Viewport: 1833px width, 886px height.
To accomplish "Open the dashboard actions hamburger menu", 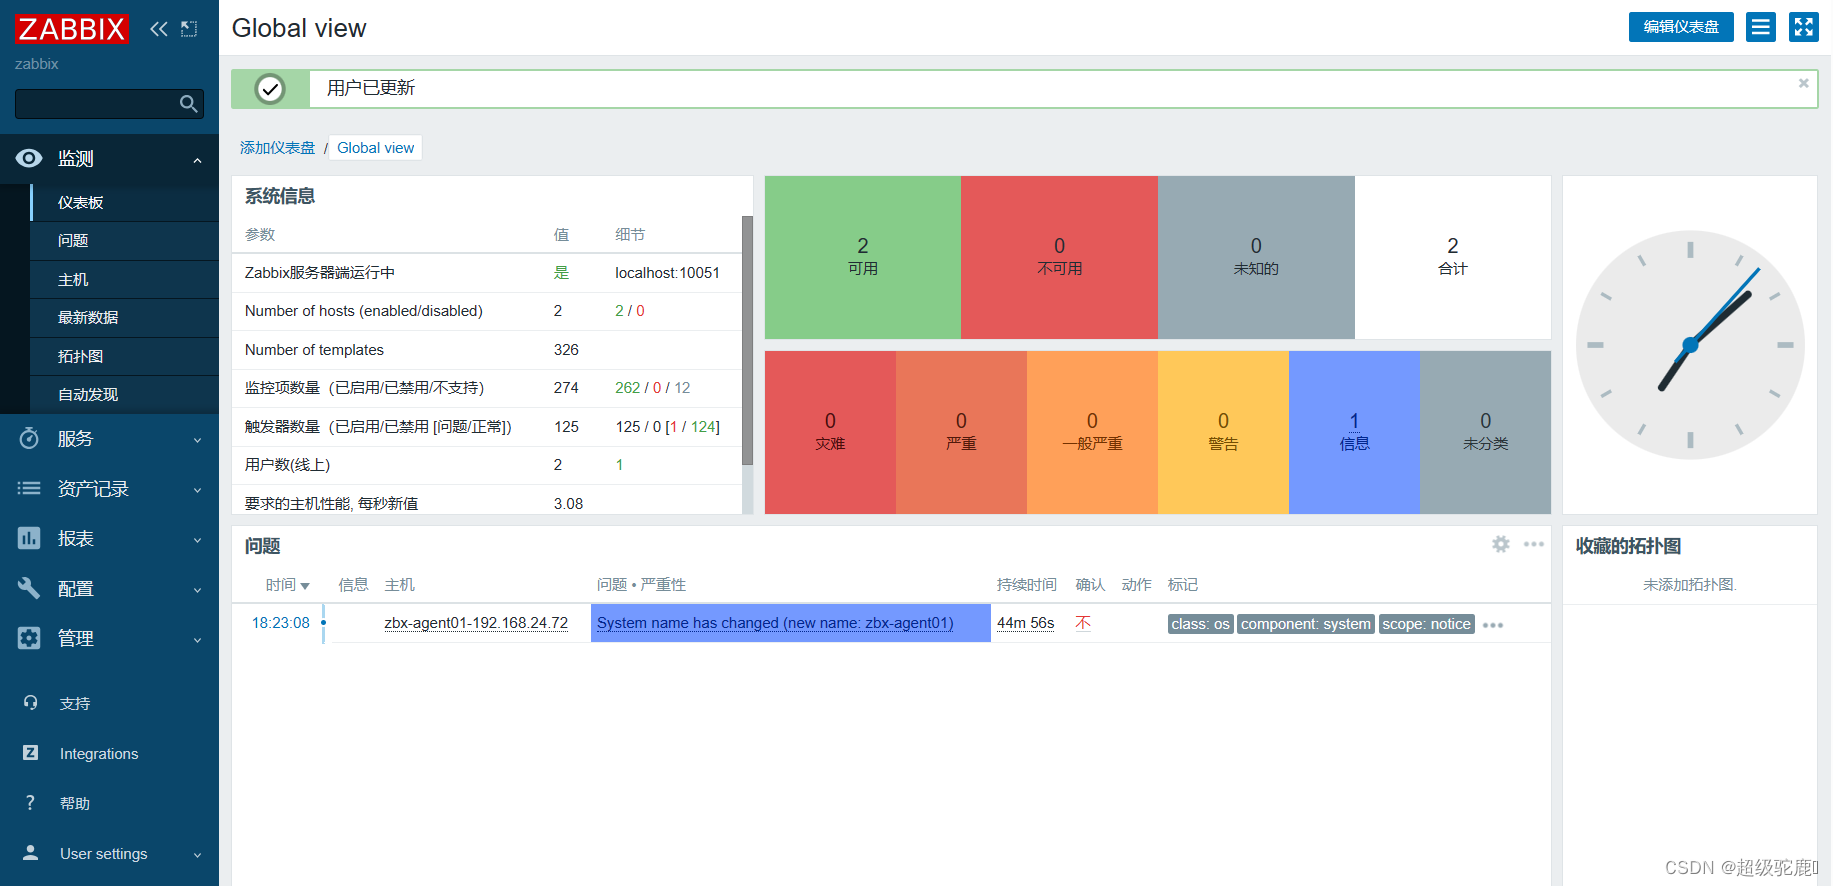I will pos(1761,27).
